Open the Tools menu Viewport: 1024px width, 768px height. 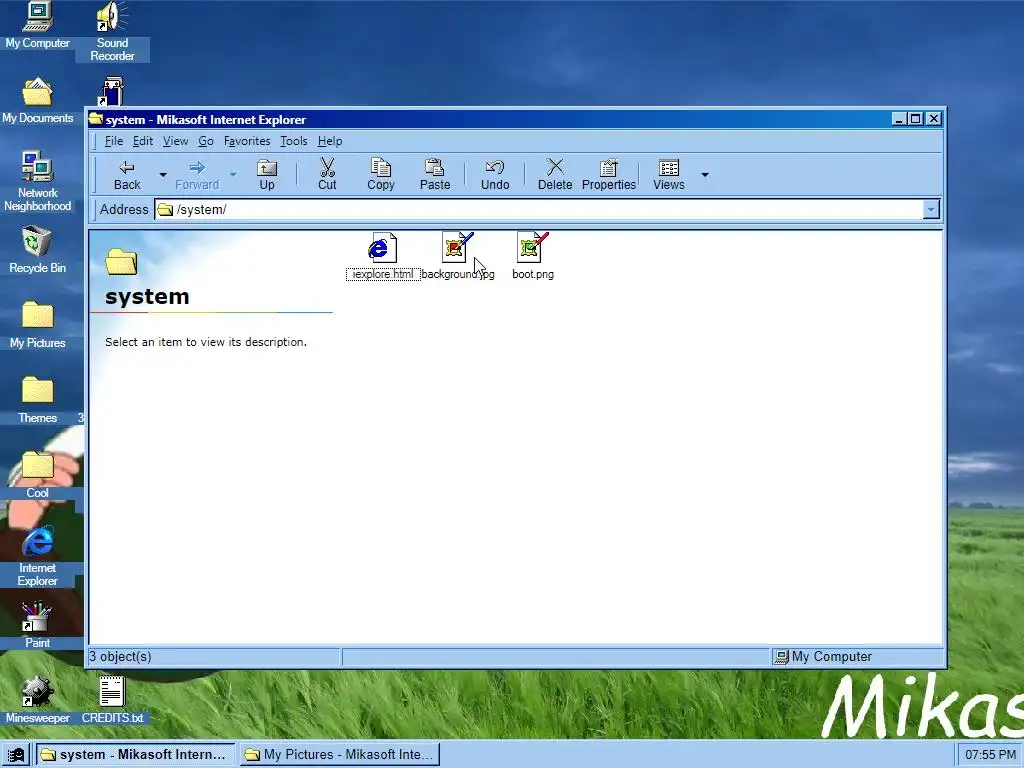[293, 141]
